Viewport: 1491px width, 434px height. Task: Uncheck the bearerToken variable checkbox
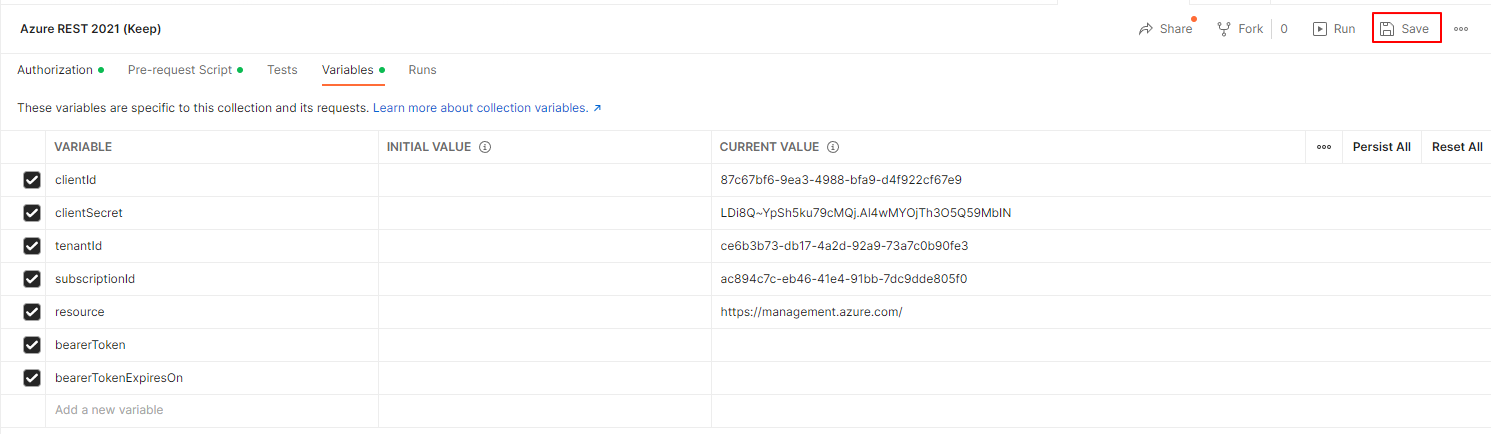pos(32,345)
